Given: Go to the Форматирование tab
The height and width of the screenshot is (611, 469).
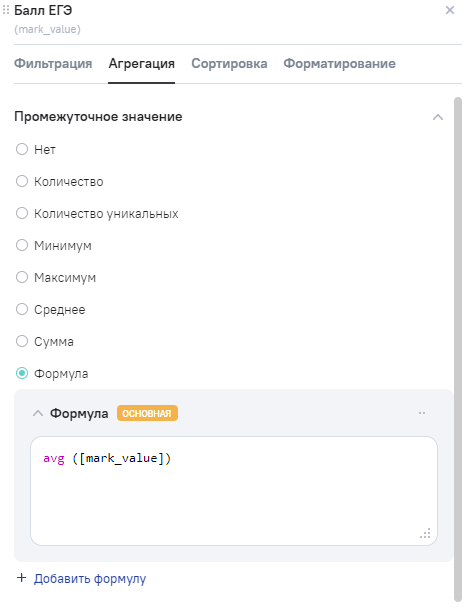Looking at the screenshot, I should coord(339,64).
